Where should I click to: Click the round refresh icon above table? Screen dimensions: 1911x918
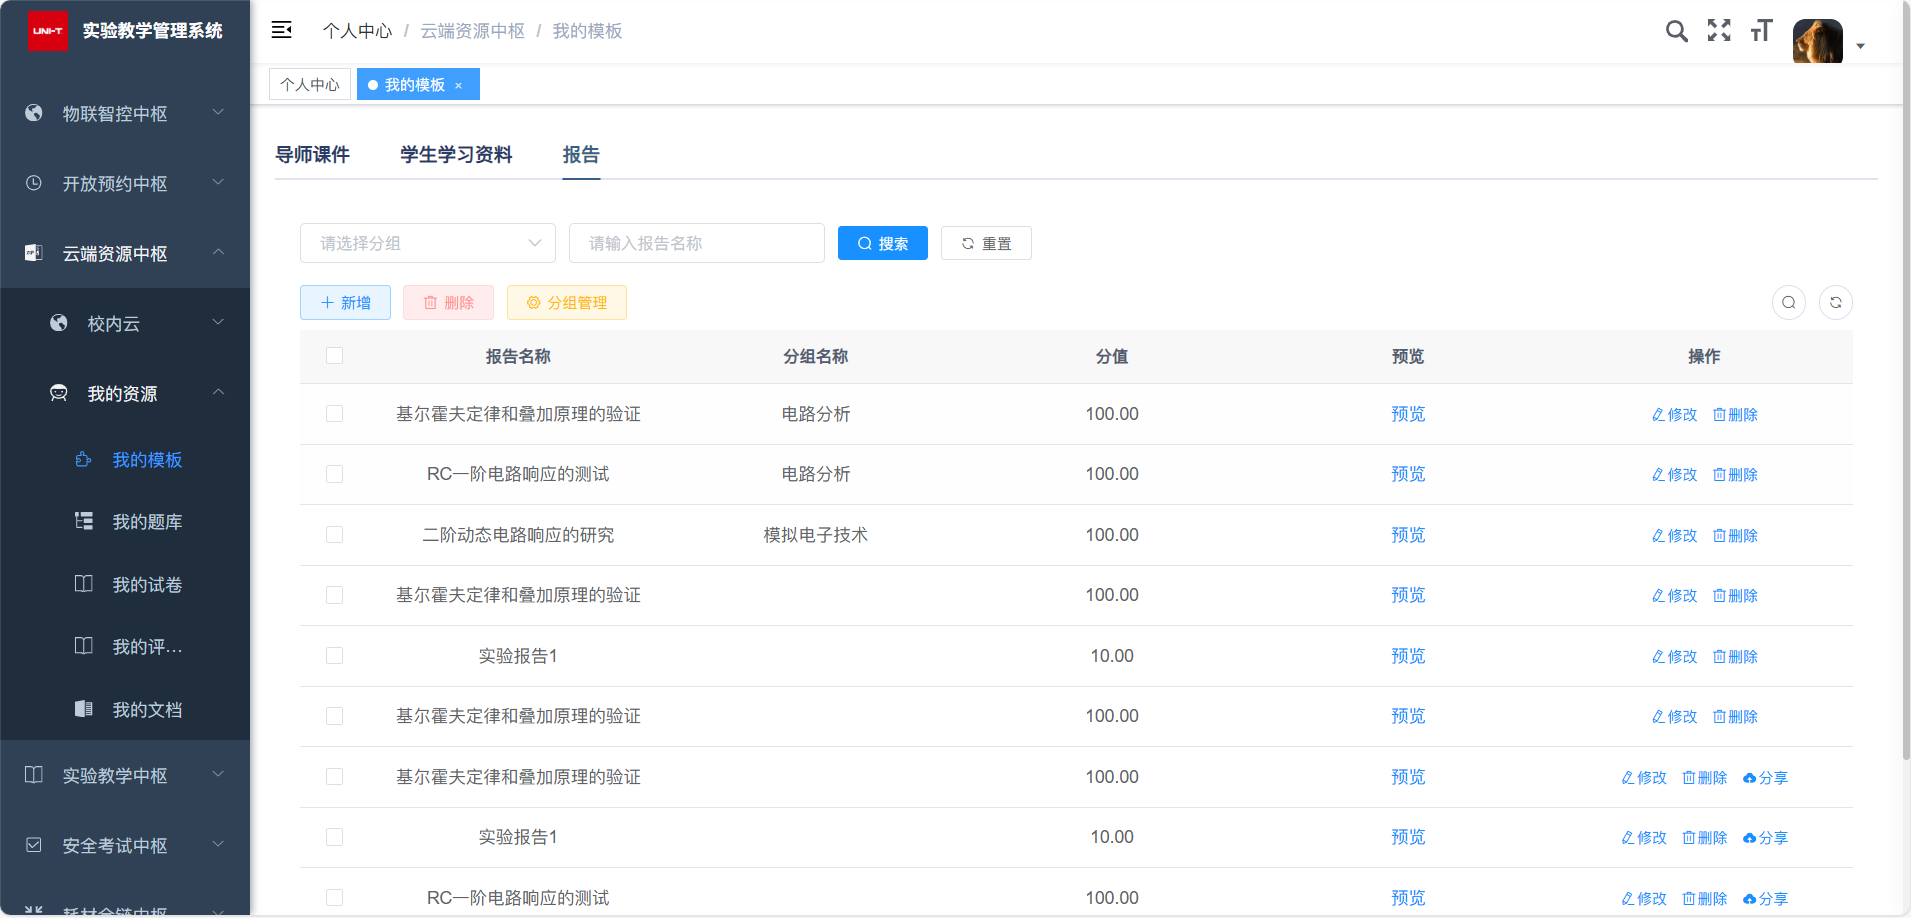click(x=1835, y=302)
